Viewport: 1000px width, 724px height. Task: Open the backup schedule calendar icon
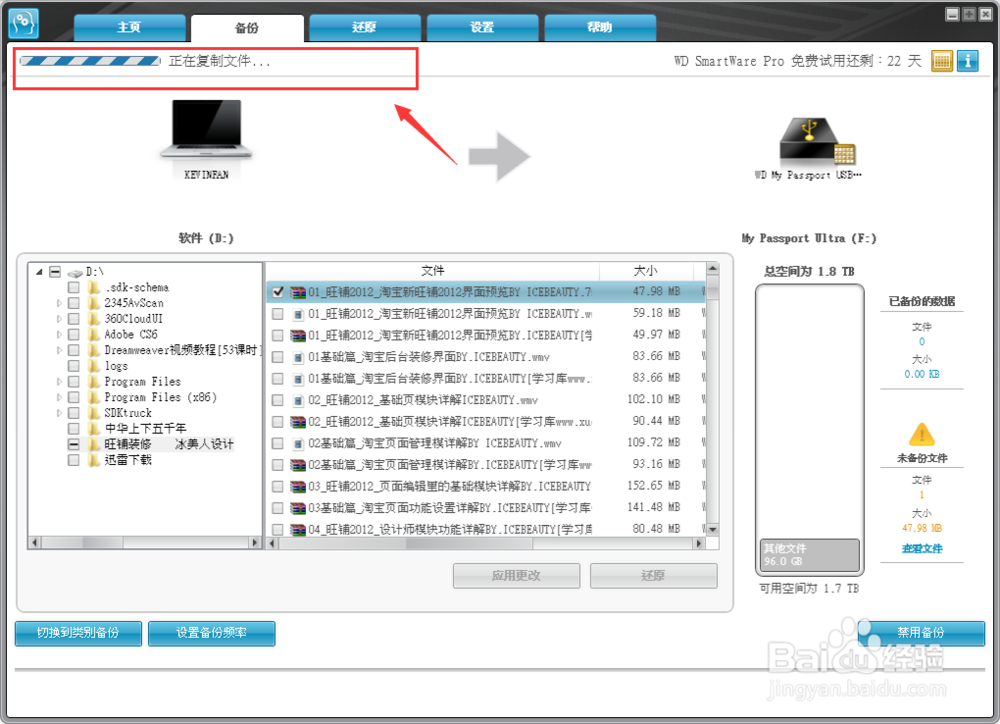click(941, 61)
